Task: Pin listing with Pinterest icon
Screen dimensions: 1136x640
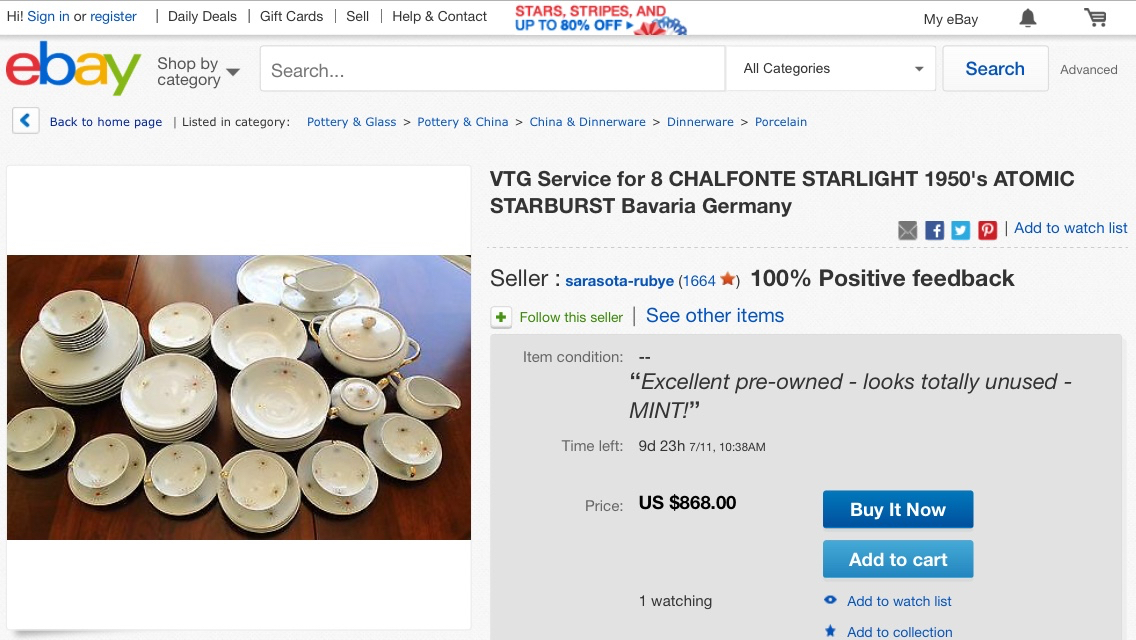Action: [x=987, y=230]
